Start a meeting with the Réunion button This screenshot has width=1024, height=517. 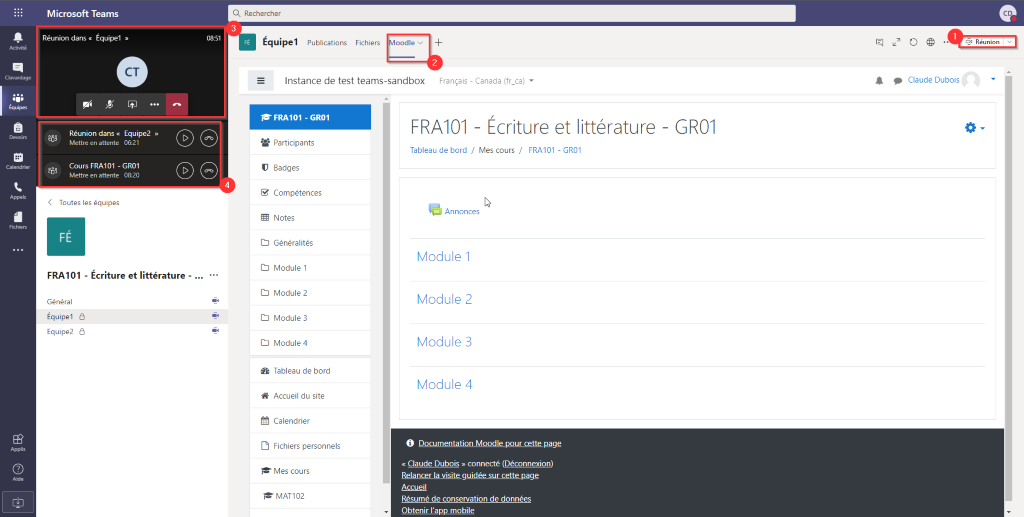click(x=982, y=42)
